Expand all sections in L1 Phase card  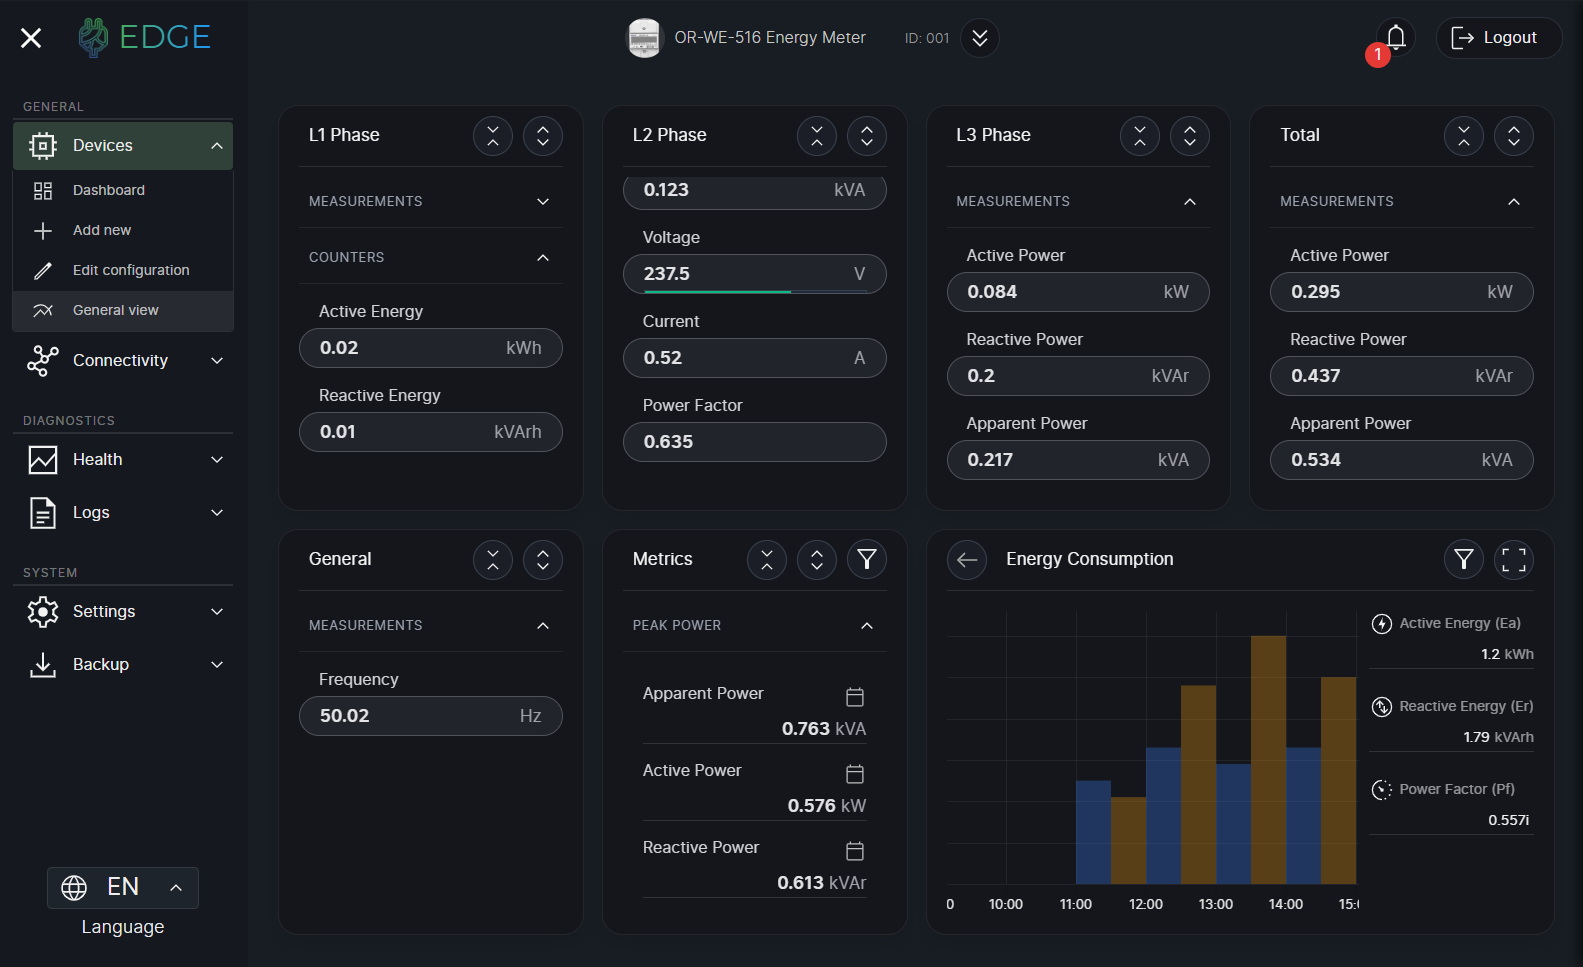coord(543,136)
